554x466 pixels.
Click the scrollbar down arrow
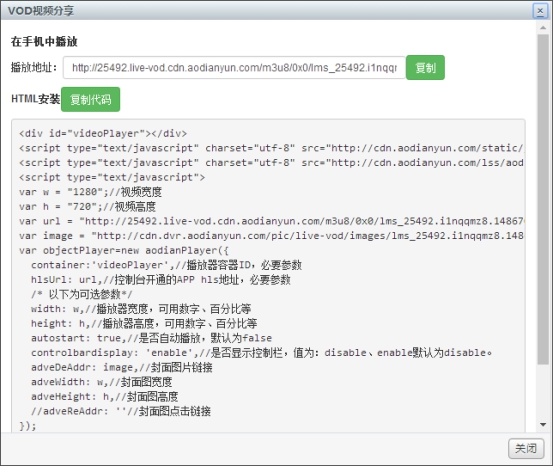(543, 424)
